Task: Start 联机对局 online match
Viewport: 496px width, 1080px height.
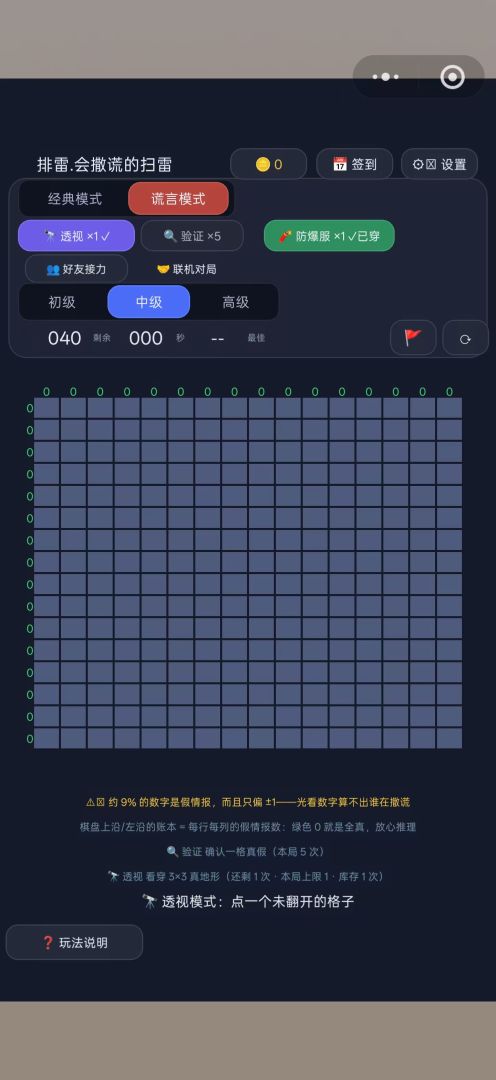Action: click(186, 269)
